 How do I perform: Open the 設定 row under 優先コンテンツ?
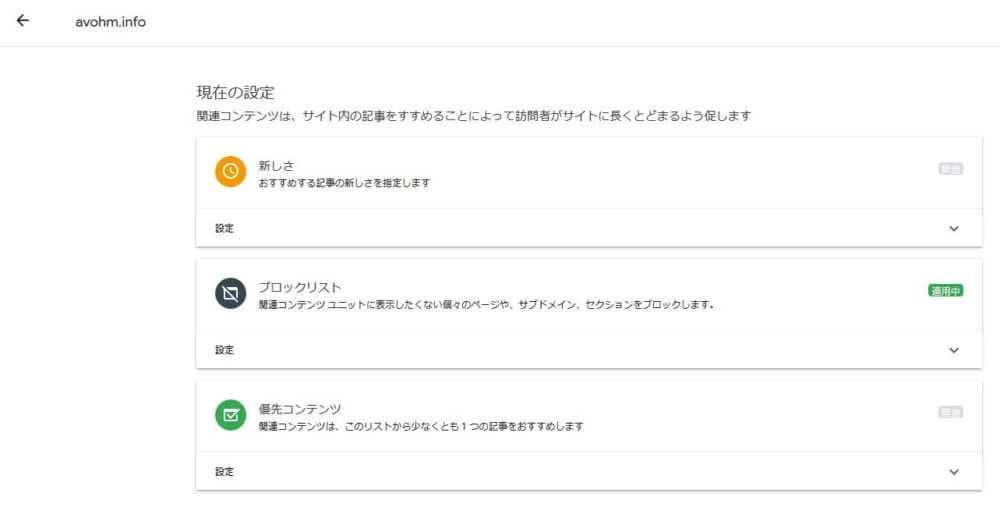224,472
